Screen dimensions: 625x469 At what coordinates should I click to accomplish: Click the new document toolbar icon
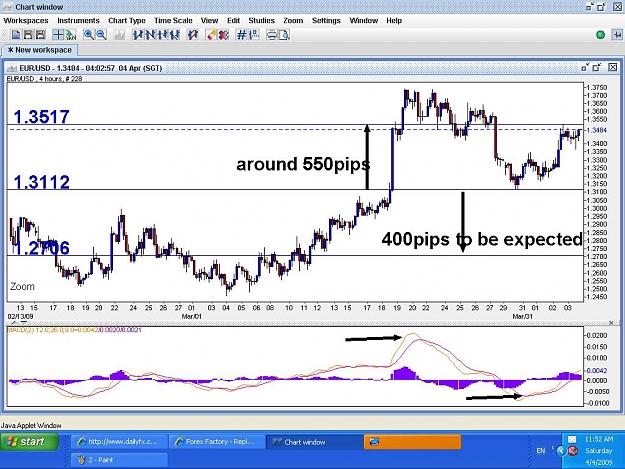click(16, 35)
